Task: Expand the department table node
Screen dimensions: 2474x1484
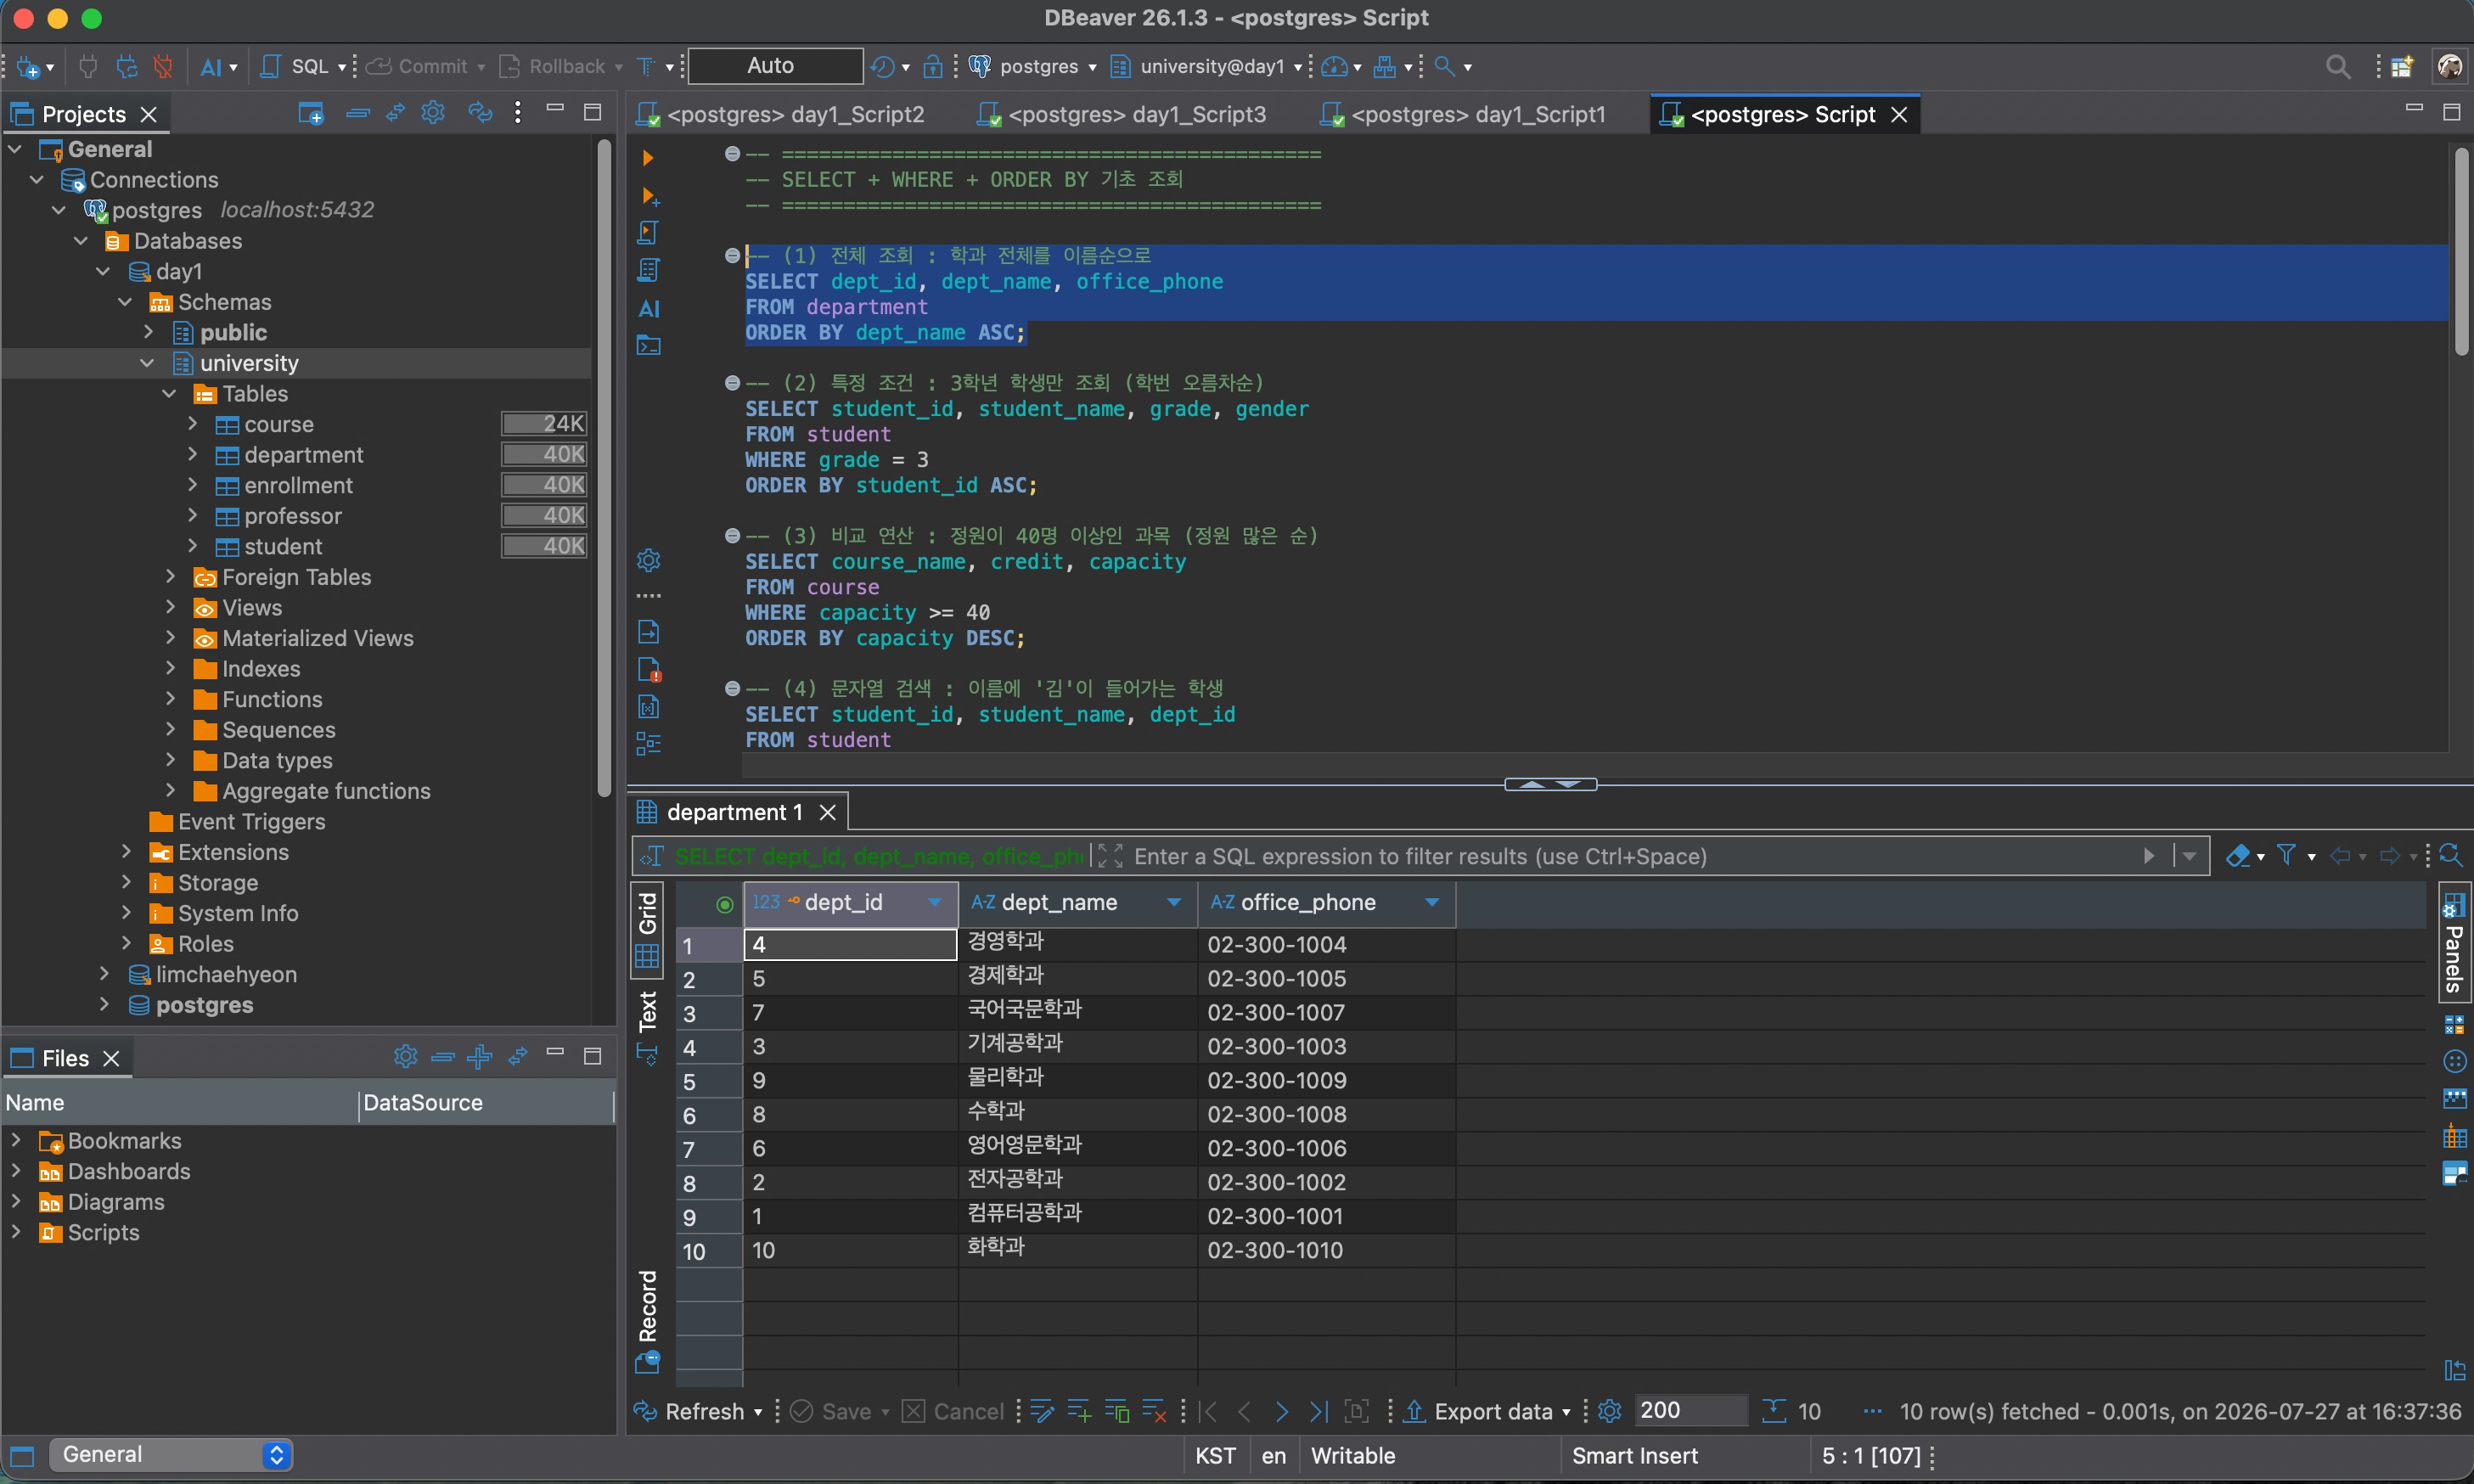Action: coord(193,455)
